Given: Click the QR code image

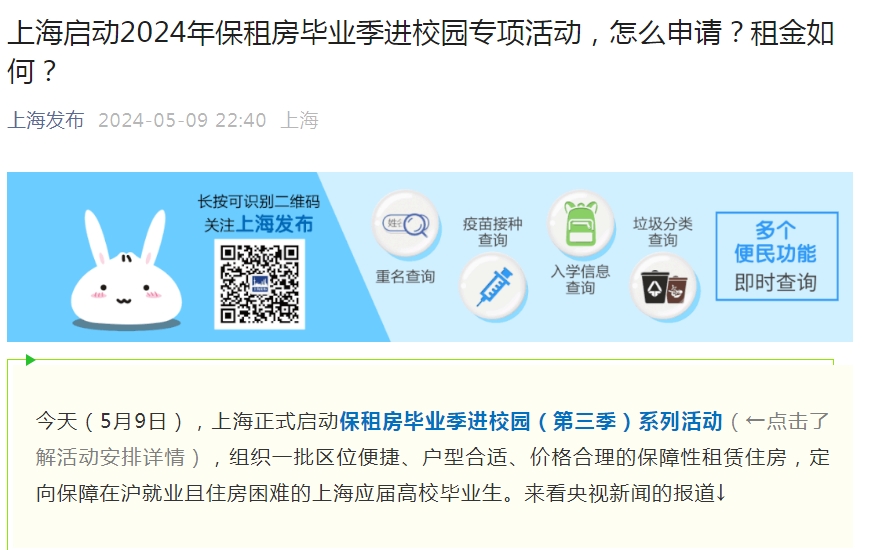Looking at the screenshot, I should tap(259, 284).
